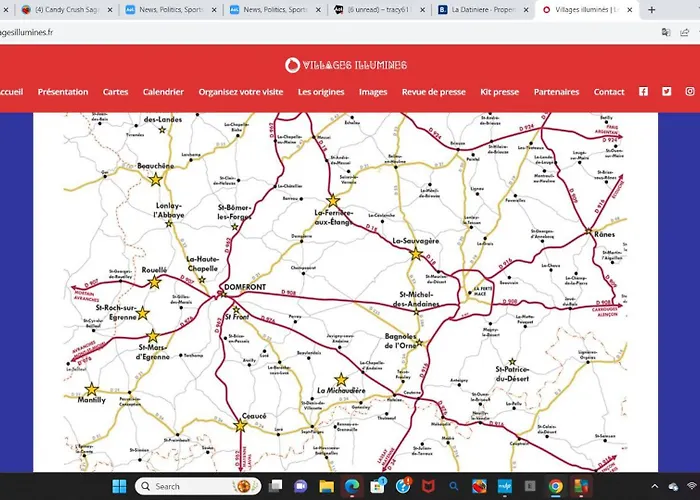Screen dimensions: 700x500
Task: Open Microsoft Edge from the taskbar
Action: pos(352,486)
